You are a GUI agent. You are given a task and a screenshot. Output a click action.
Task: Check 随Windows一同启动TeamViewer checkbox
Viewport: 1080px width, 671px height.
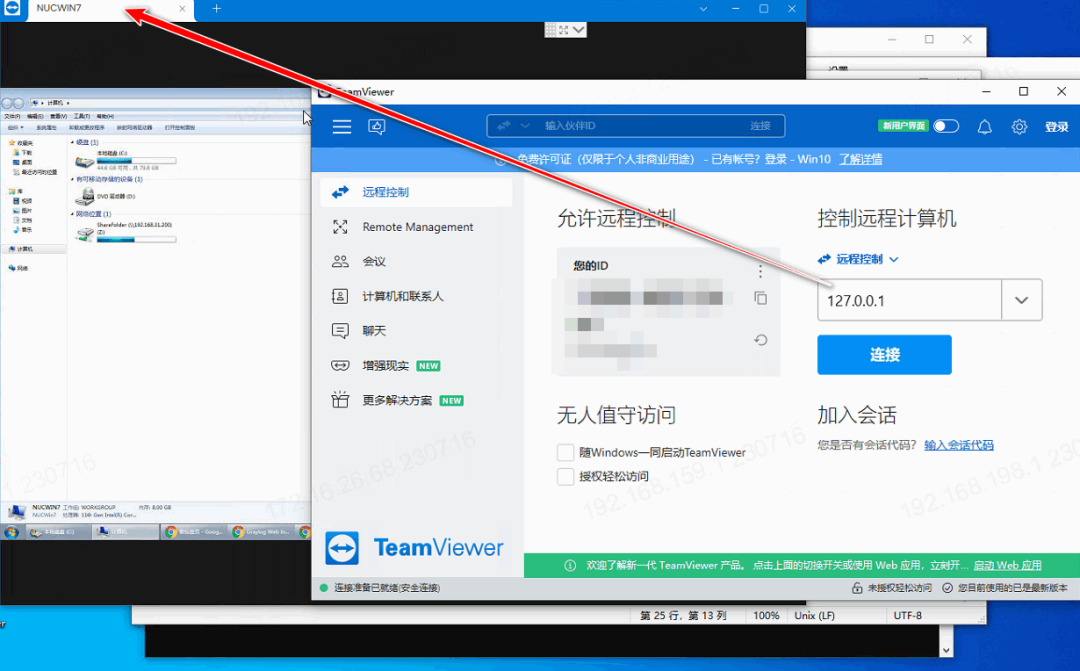[x=566, y=452]
